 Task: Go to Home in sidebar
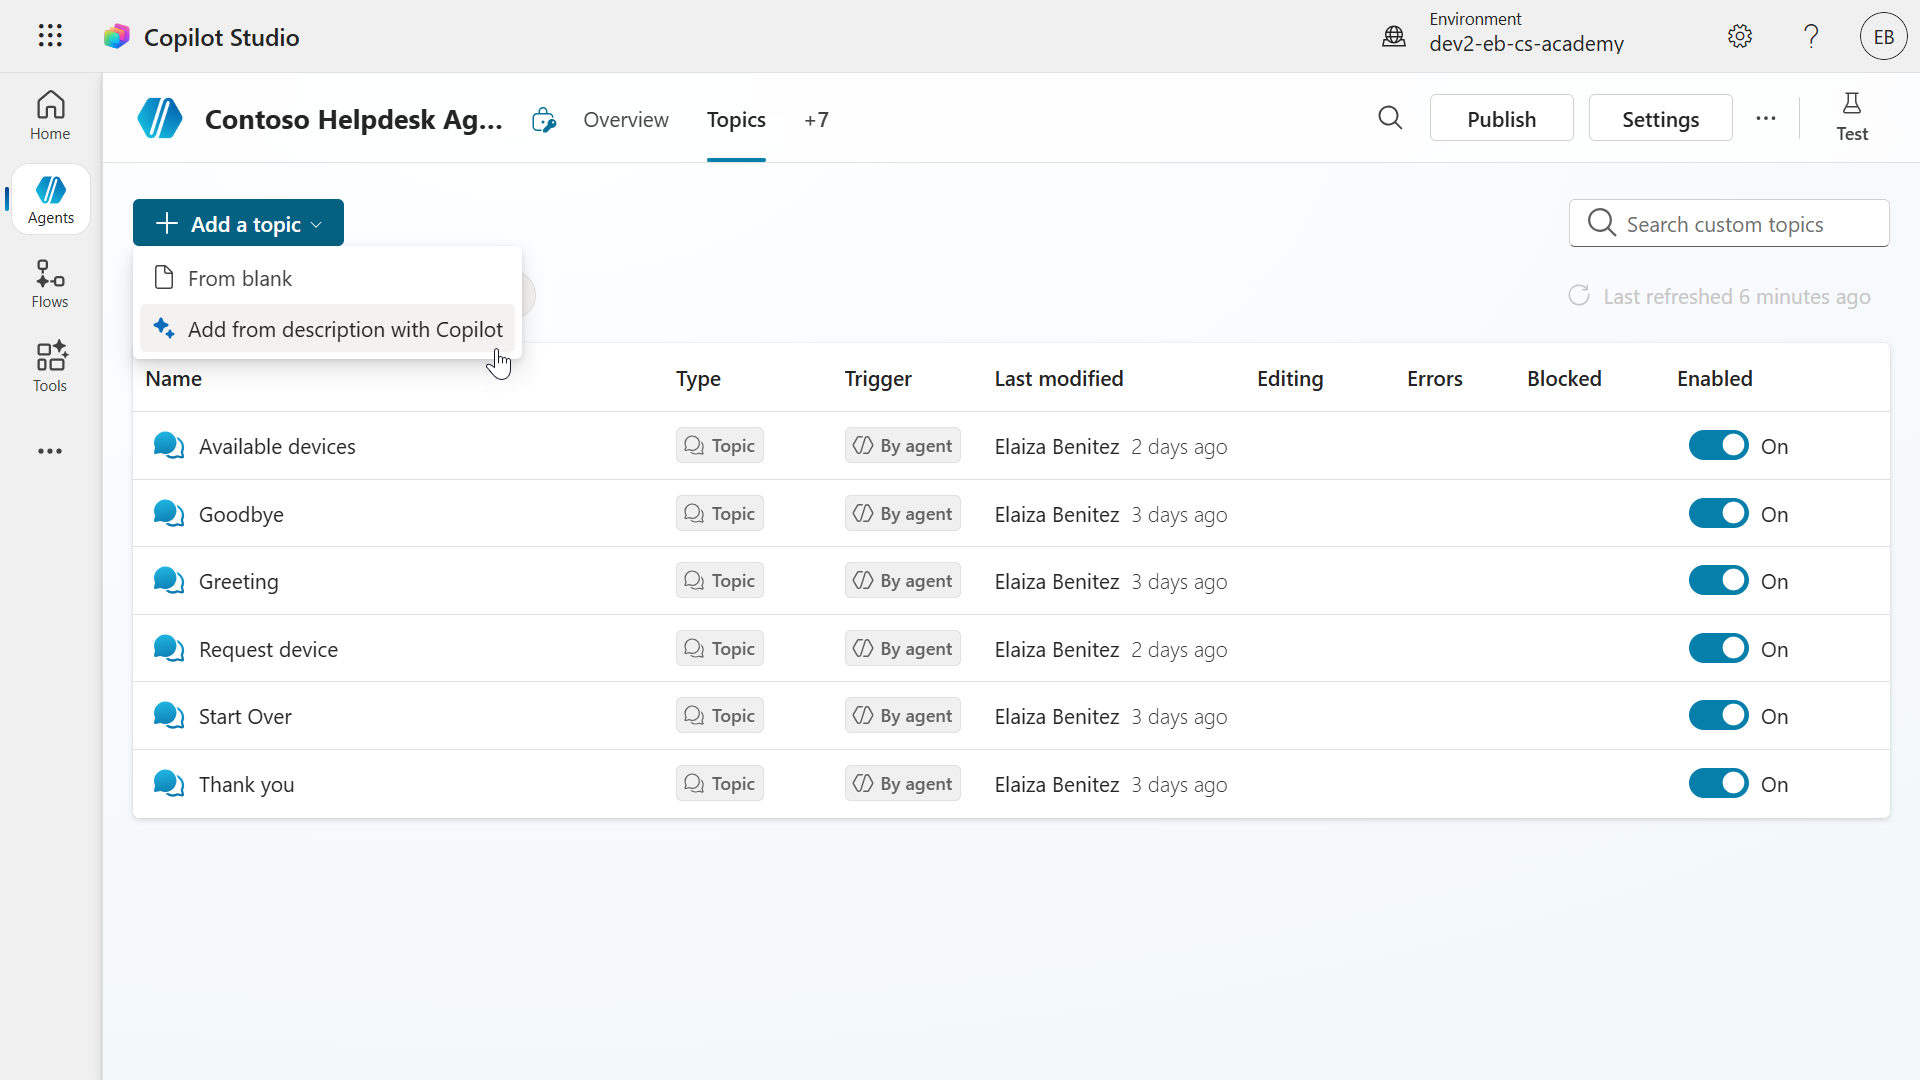click(x=50, y=115)
